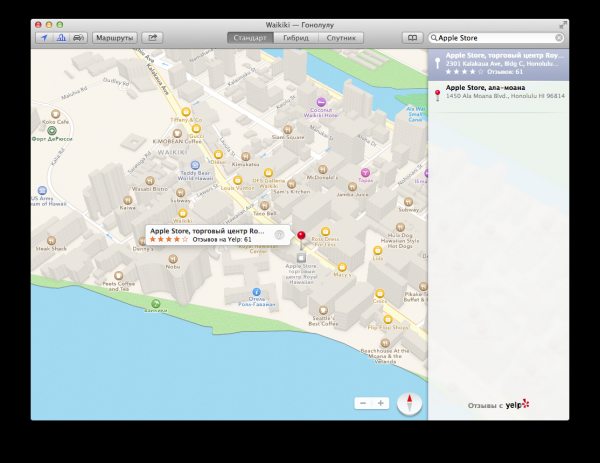Select Tiffany & Co map marker

tap(186, 112)
